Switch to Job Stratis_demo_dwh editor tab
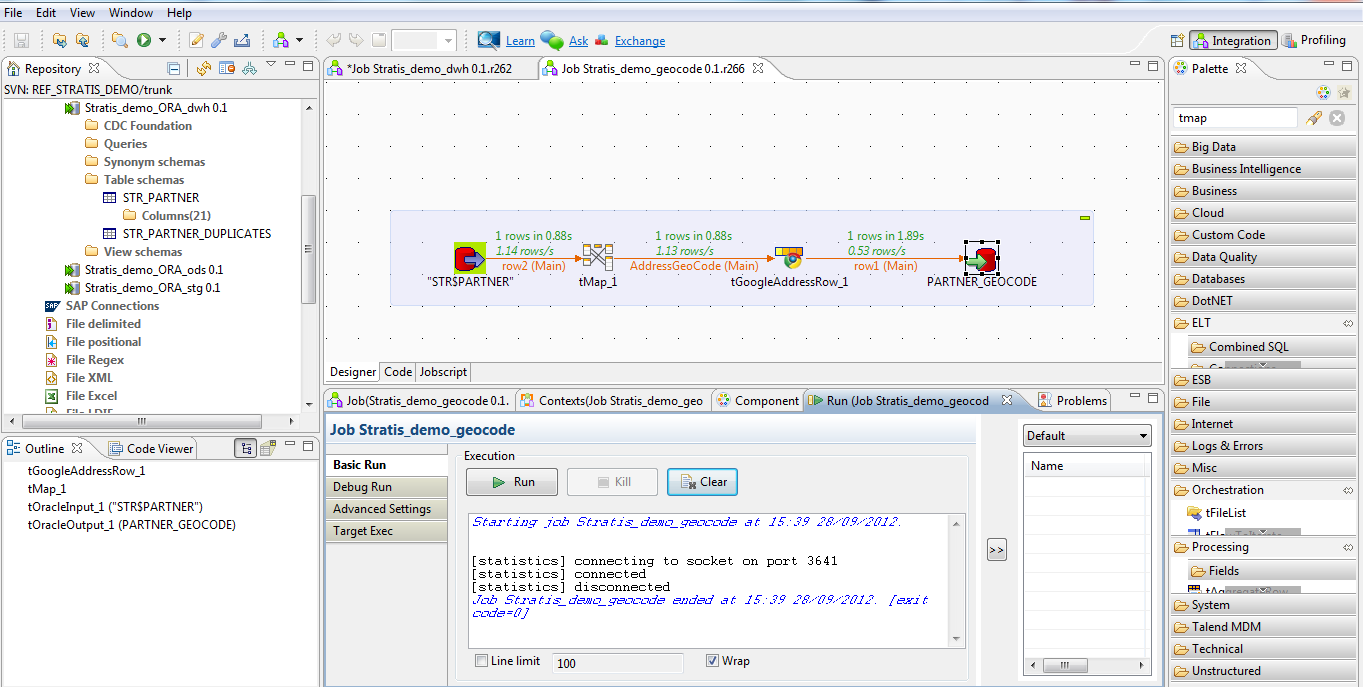The height and width of the screenshot is (687, 1363). [x=429, y=69]
